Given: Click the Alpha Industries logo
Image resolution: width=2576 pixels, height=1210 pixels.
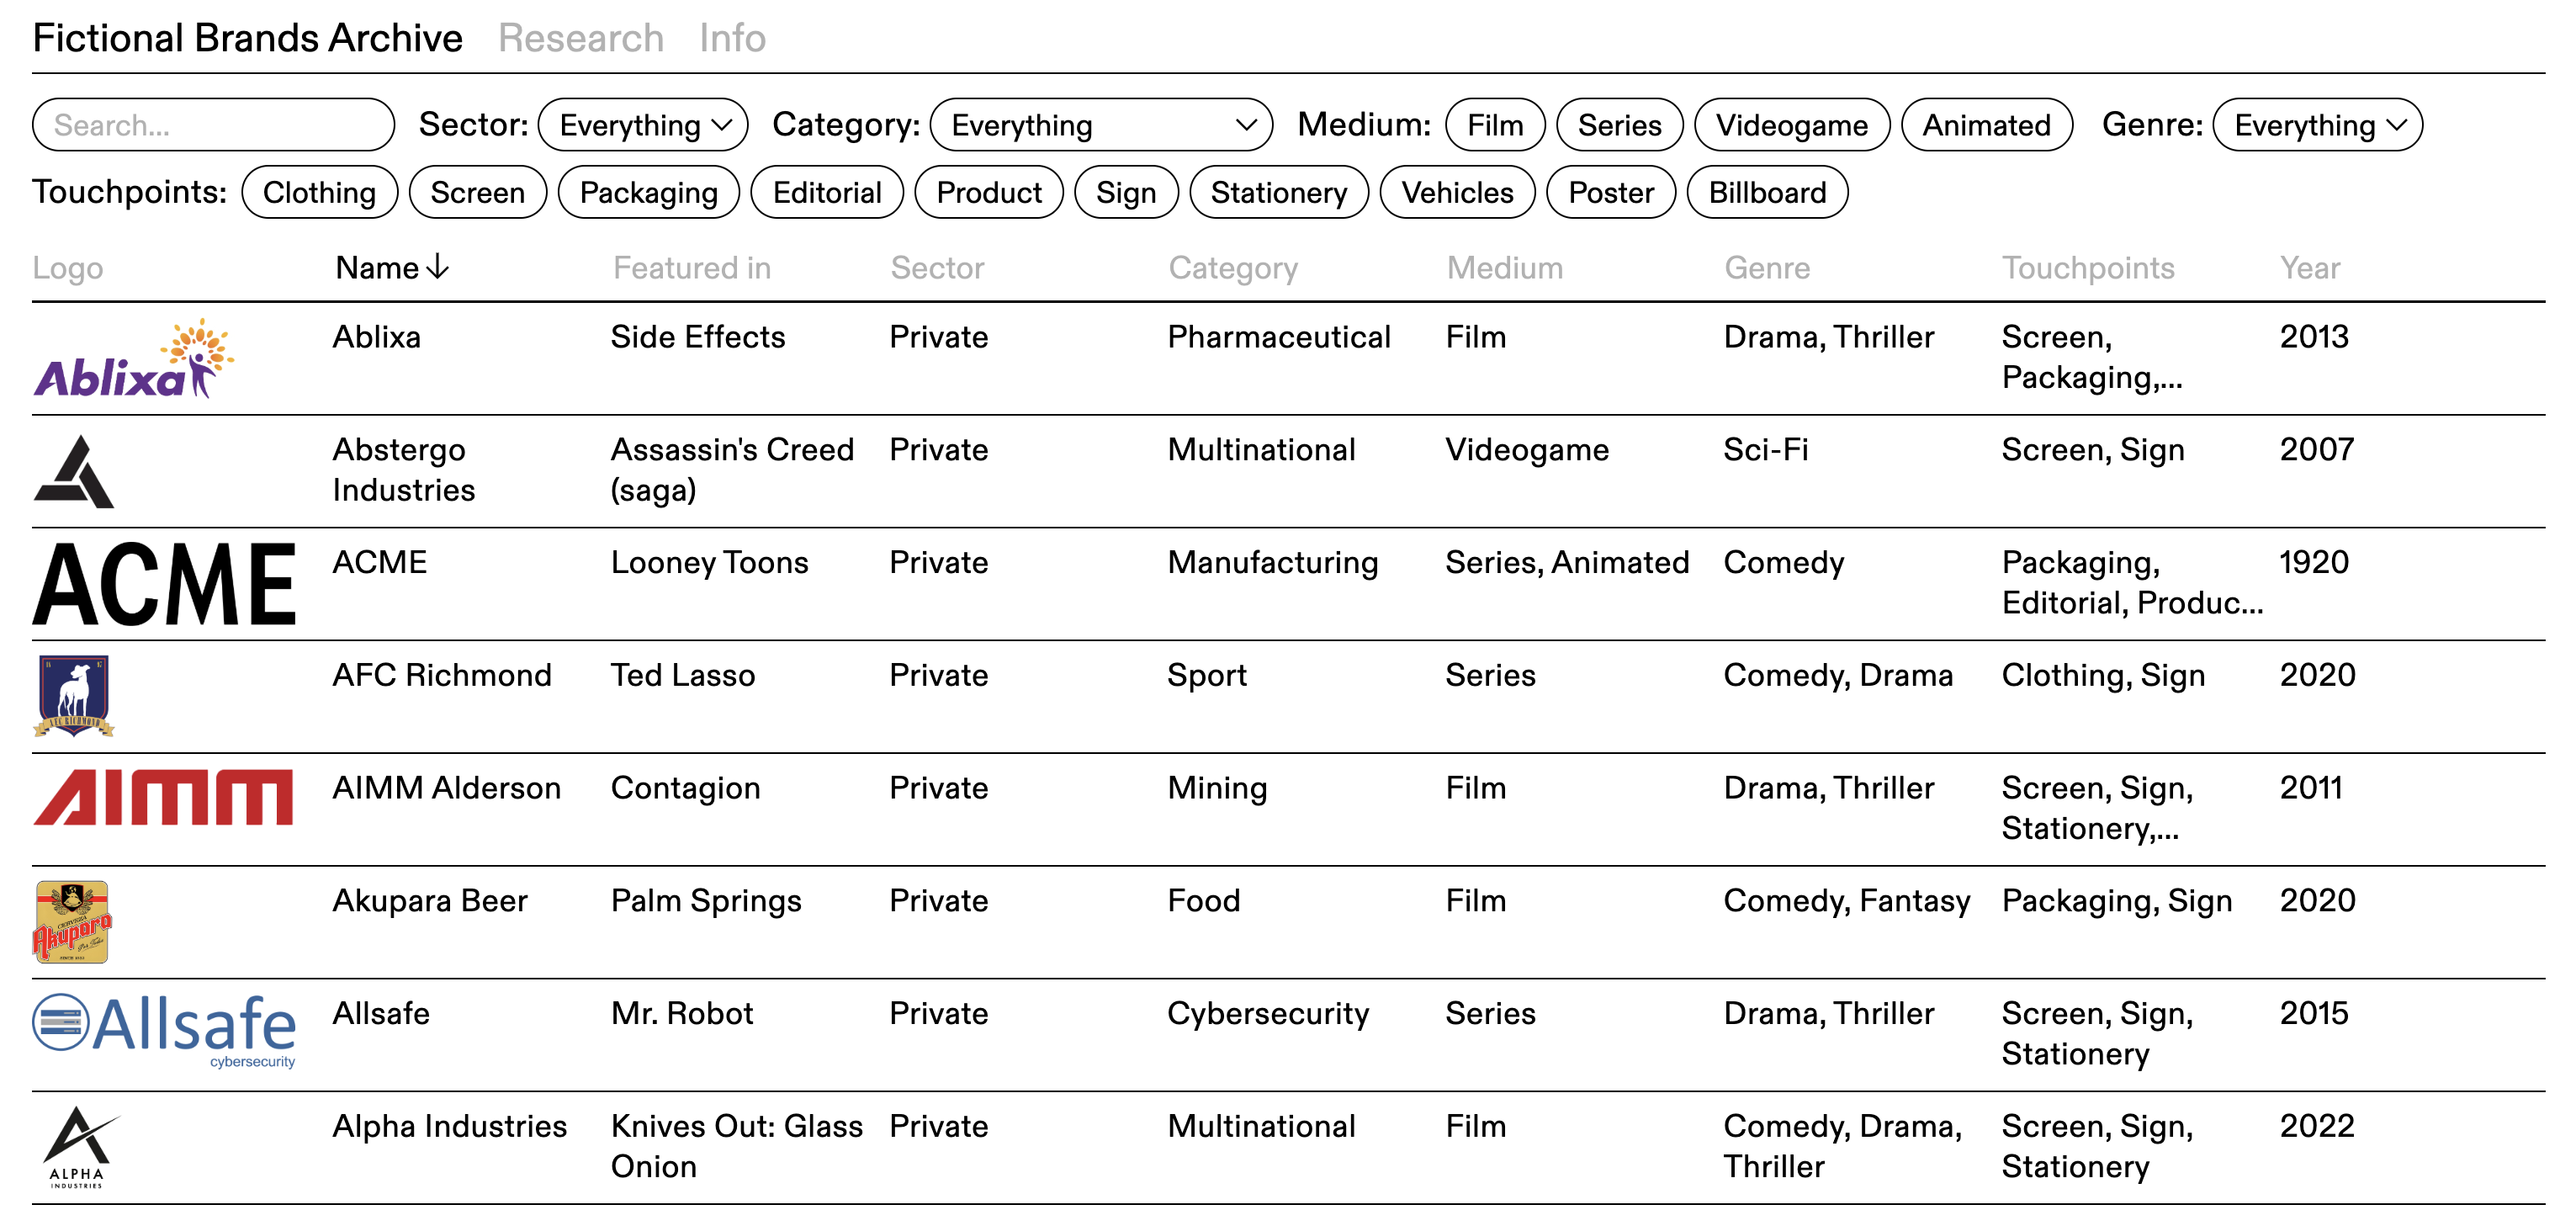Looking at the screenshot, I should (78, 1147).
